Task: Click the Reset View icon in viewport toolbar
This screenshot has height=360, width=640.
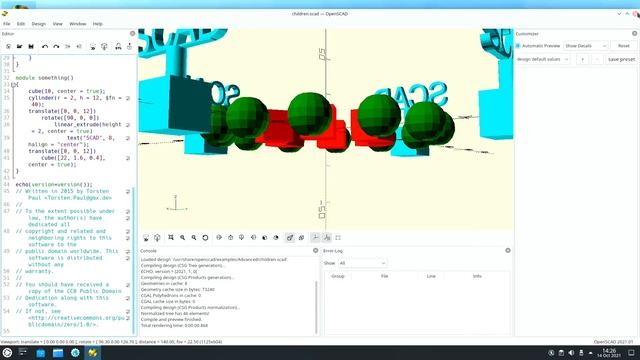Action: tap(205, 238)
